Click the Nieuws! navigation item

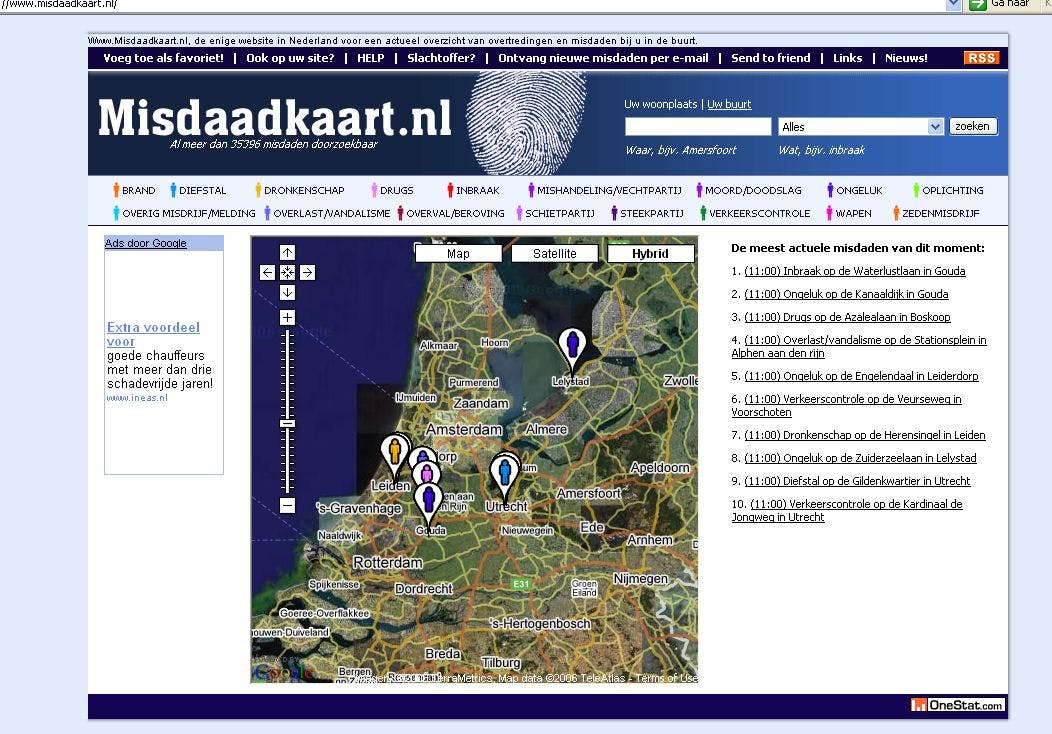click(906, 57)
